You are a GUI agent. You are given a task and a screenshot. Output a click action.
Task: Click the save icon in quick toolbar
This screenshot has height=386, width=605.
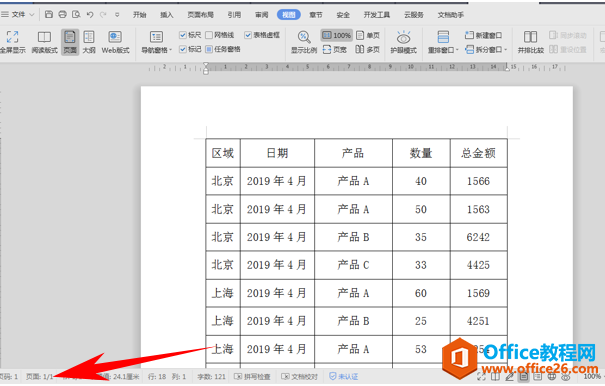click(49, 15)
